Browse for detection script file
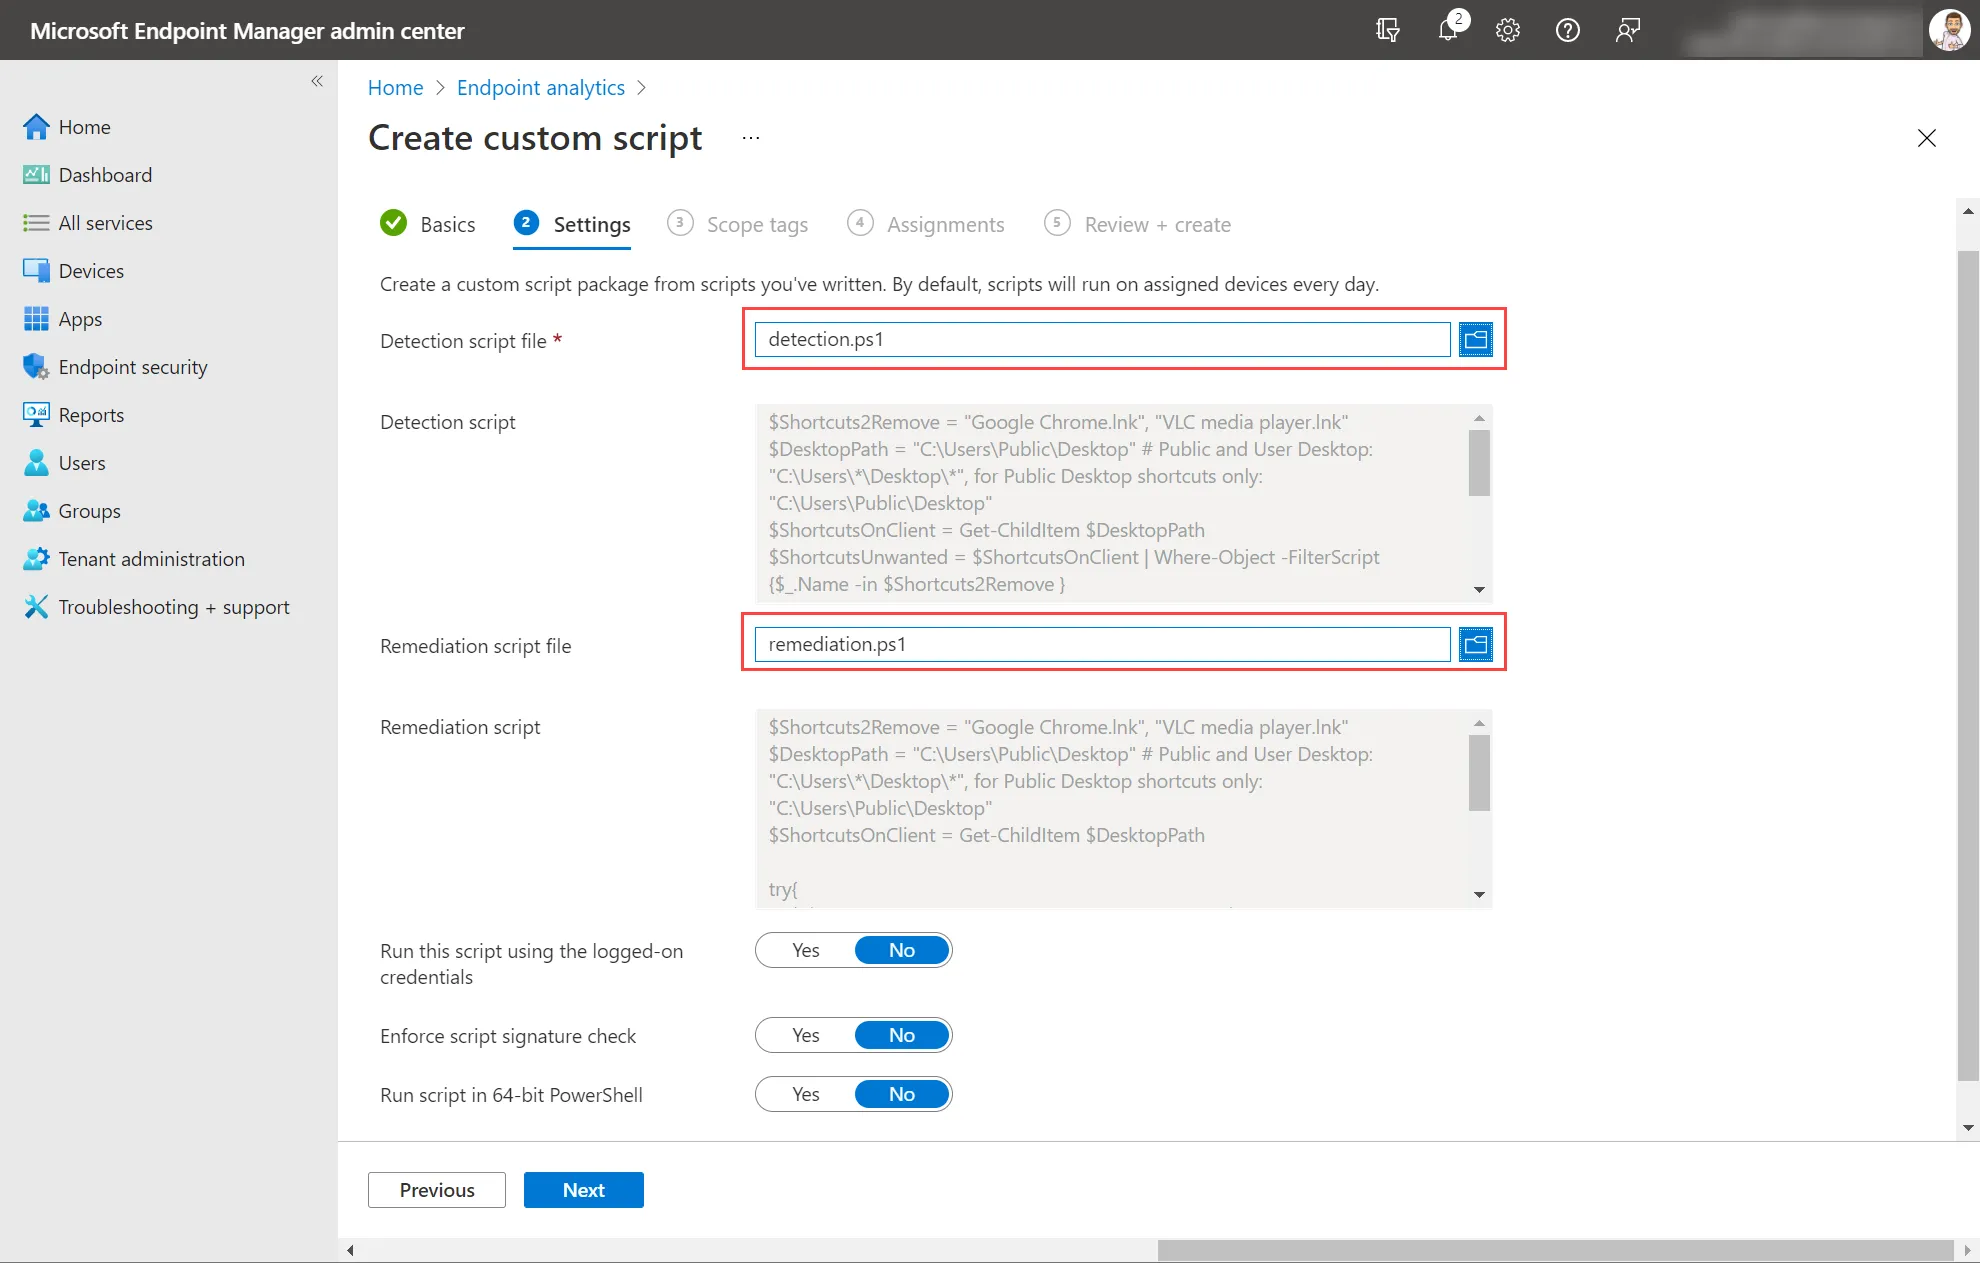 click(x=1476, y=339)
